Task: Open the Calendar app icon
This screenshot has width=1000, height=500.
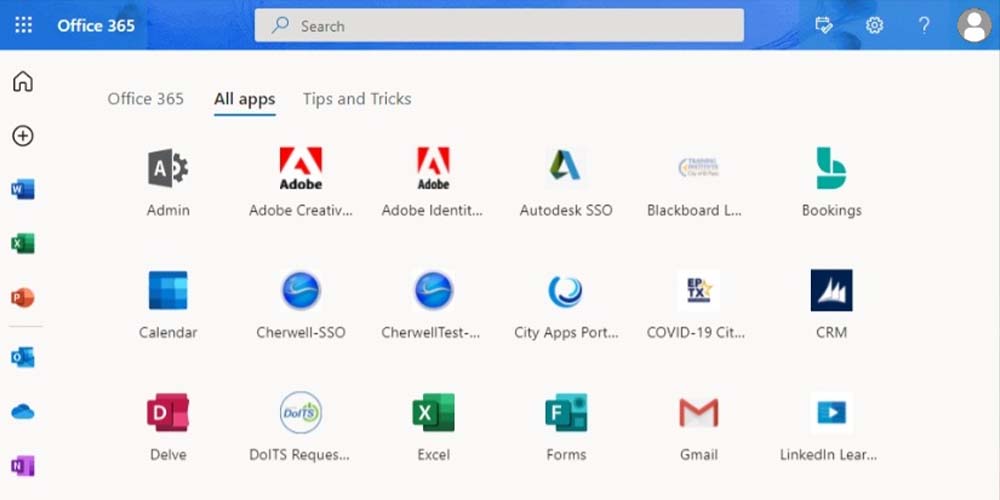Action: tap(168, 290)
